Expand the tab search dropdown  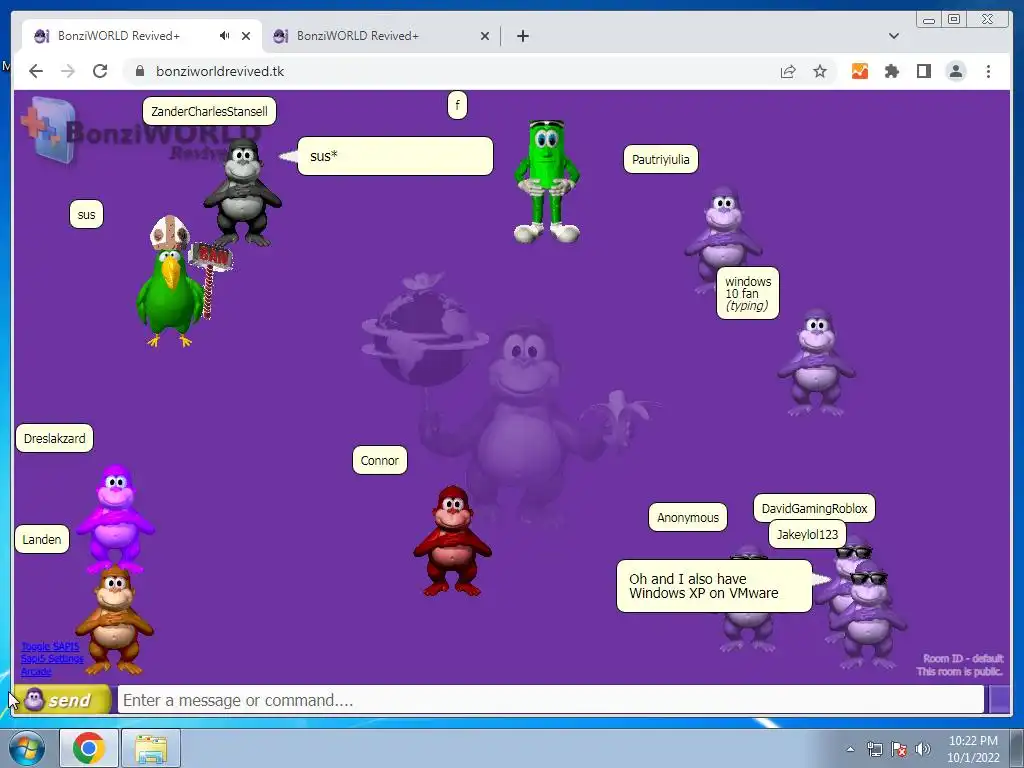tap(893, 36)
